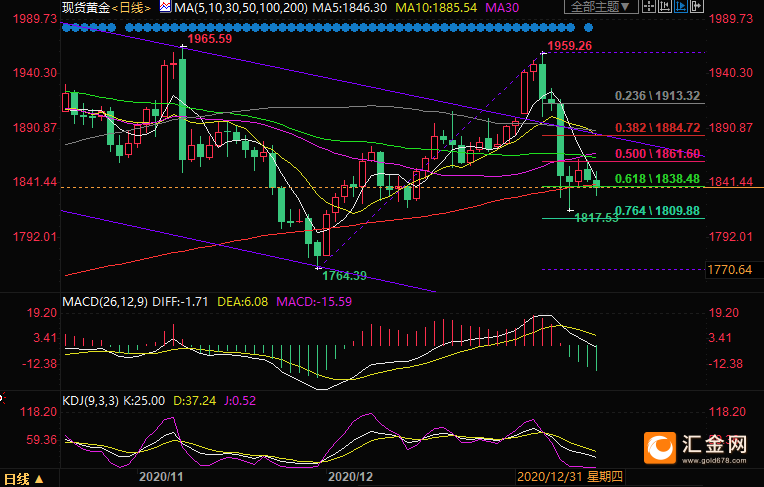Click the -12.38 label on right MACD axis
The width and height of the screenshot is (764, 487).
click(725, 364)
